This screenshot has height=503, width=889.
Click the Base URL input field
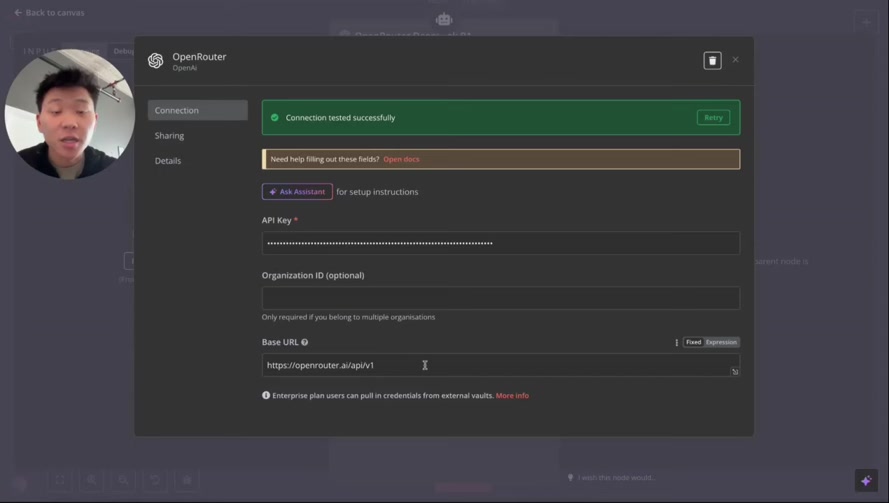(x=501, y=365)
